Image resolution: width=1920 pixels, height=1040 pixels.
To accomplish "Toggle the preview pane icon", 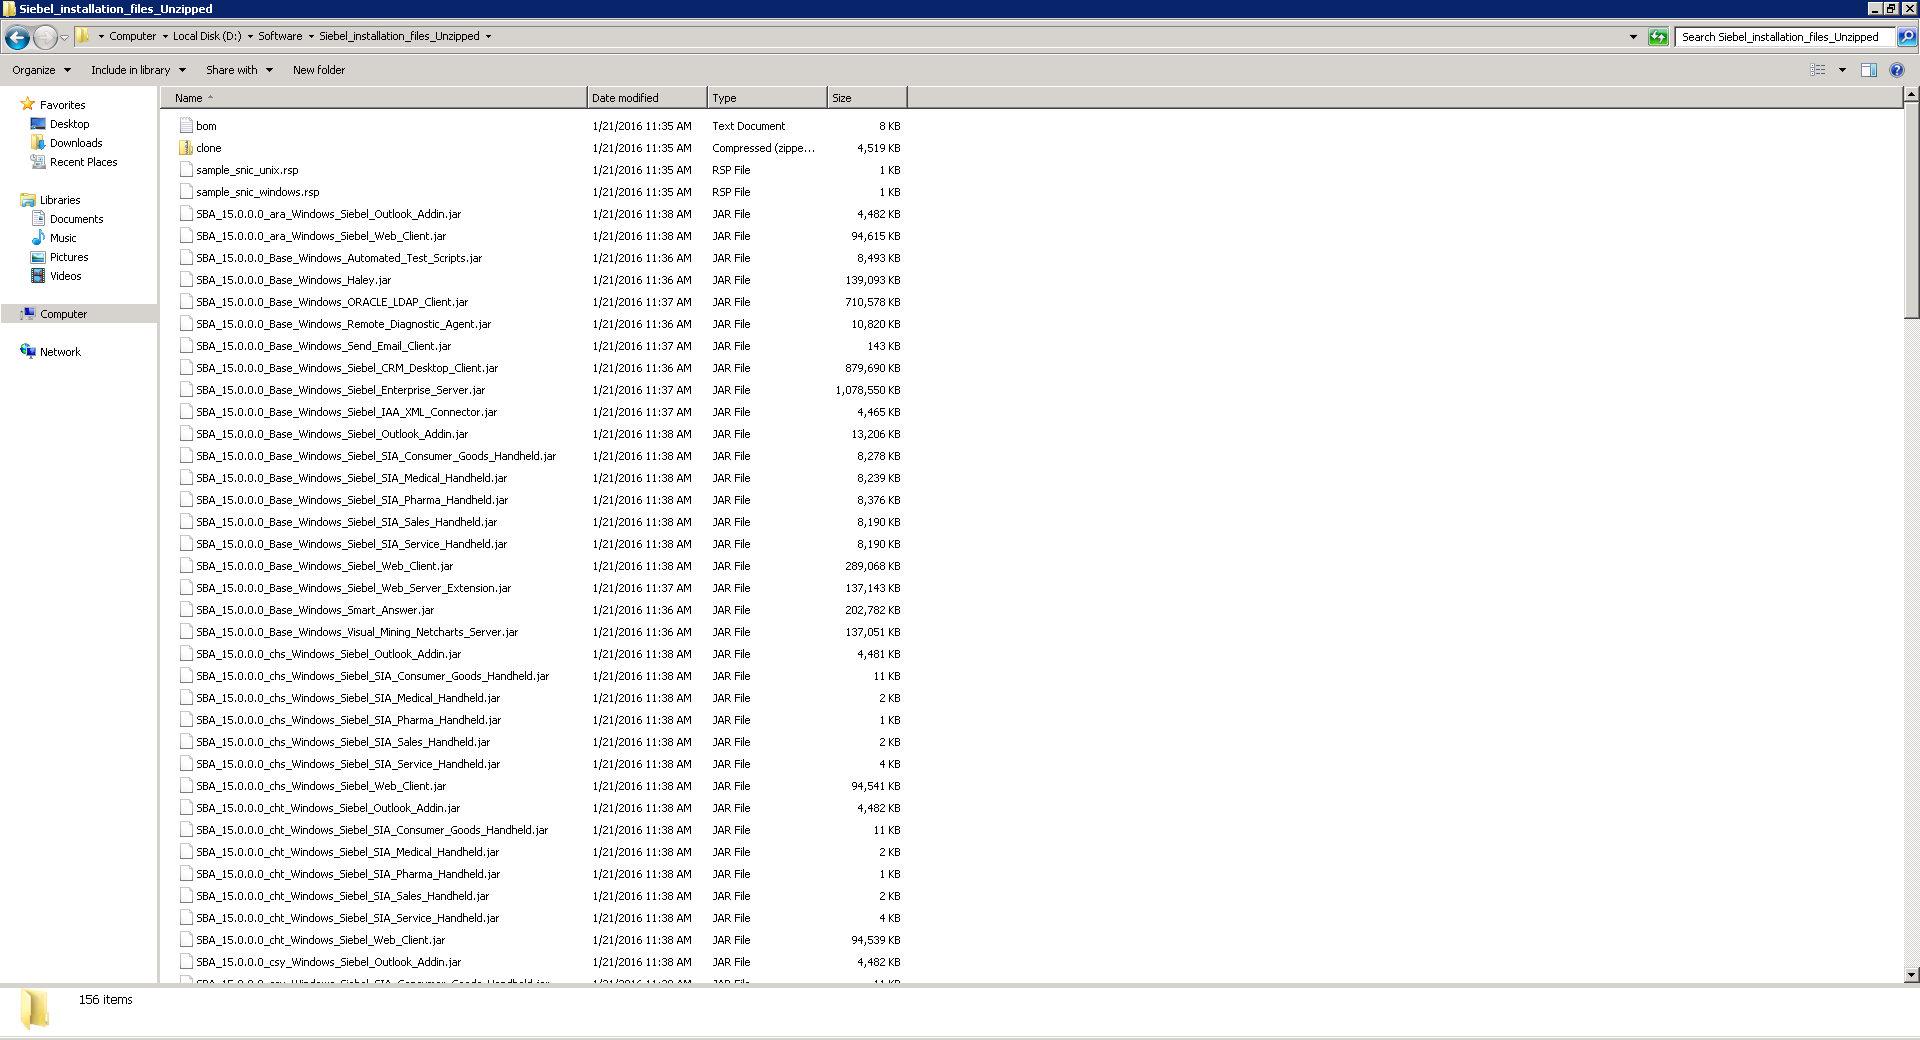I will (1868, 70).
